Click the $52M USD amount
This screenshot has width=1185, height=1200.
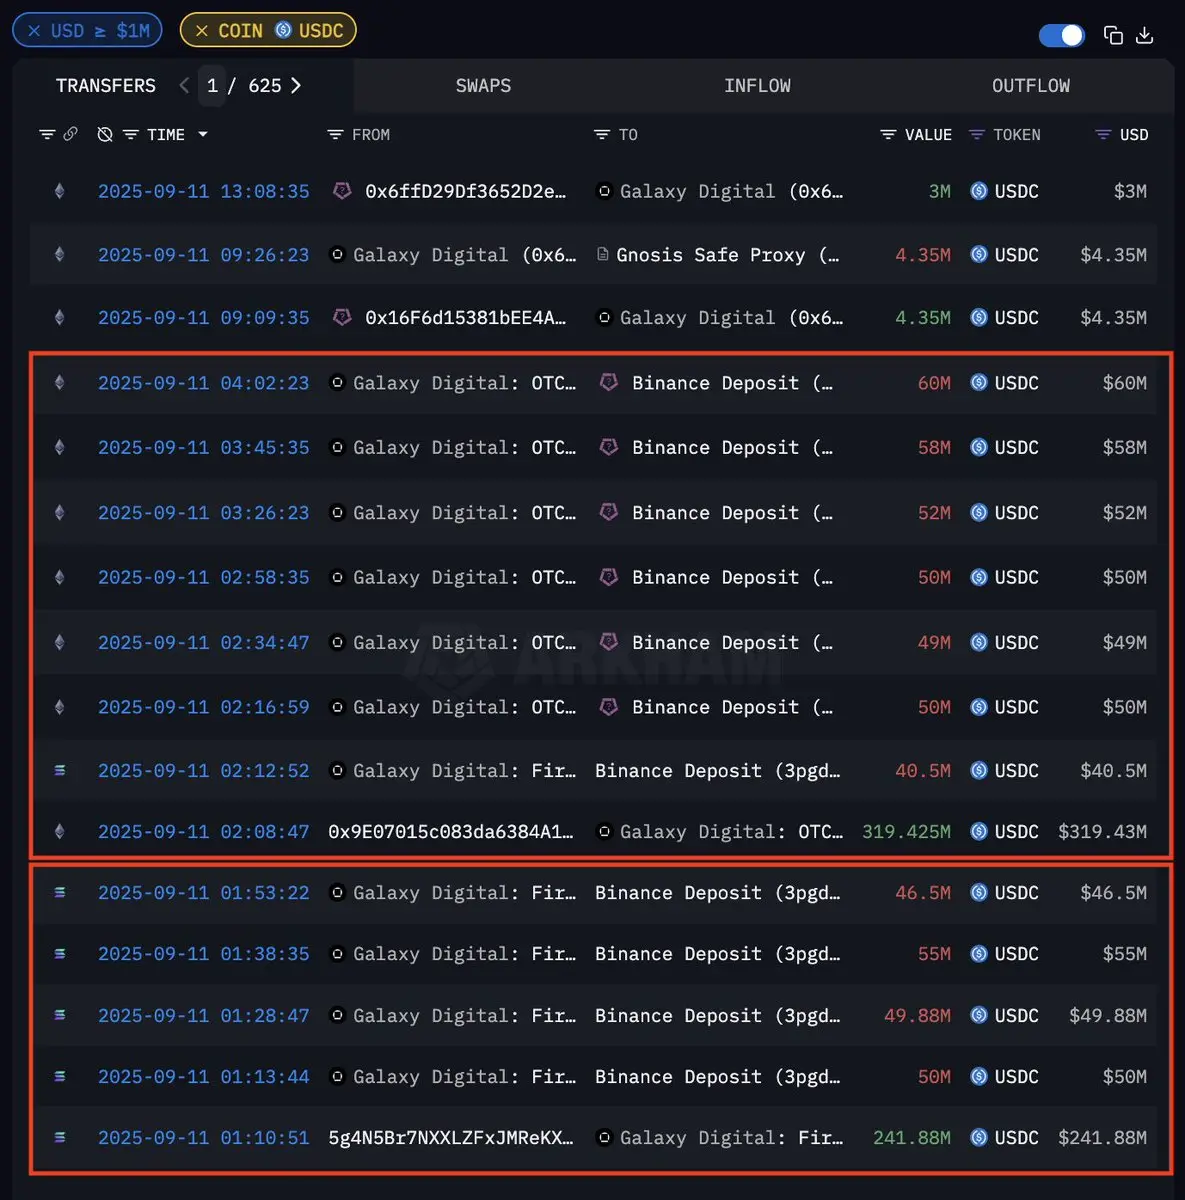[1125, 512]
